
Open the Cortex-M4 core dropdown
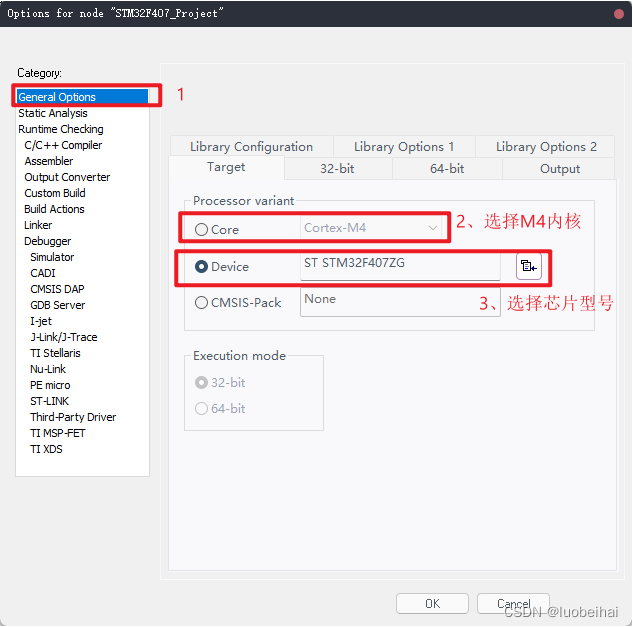[372, 228]
